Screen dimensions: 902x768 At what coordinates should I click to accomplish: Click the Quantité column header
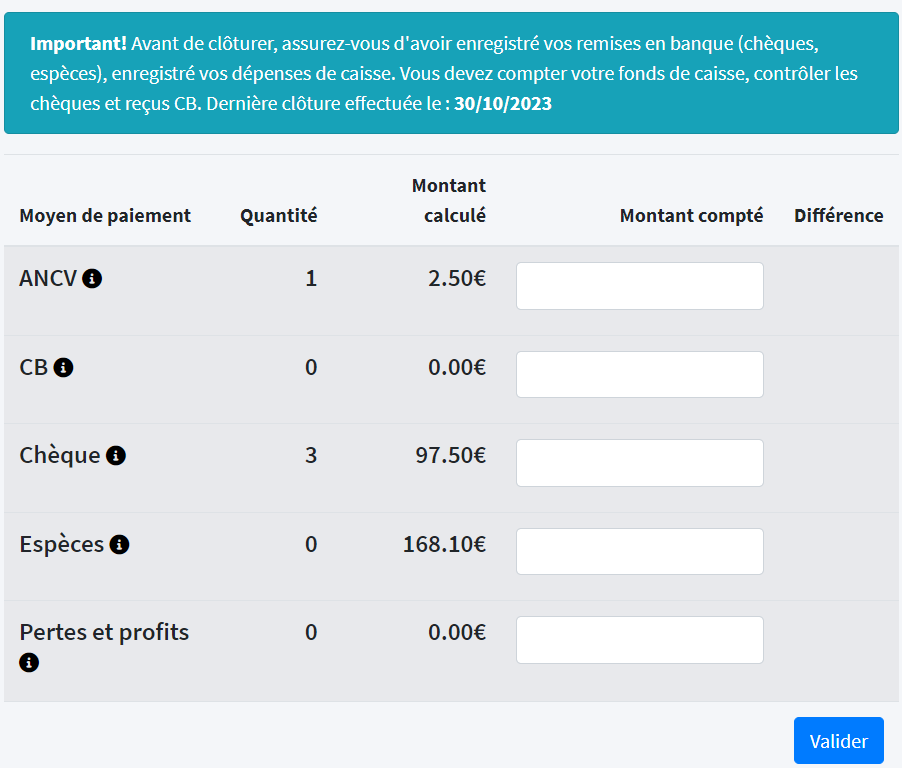(x=278, y=216)
